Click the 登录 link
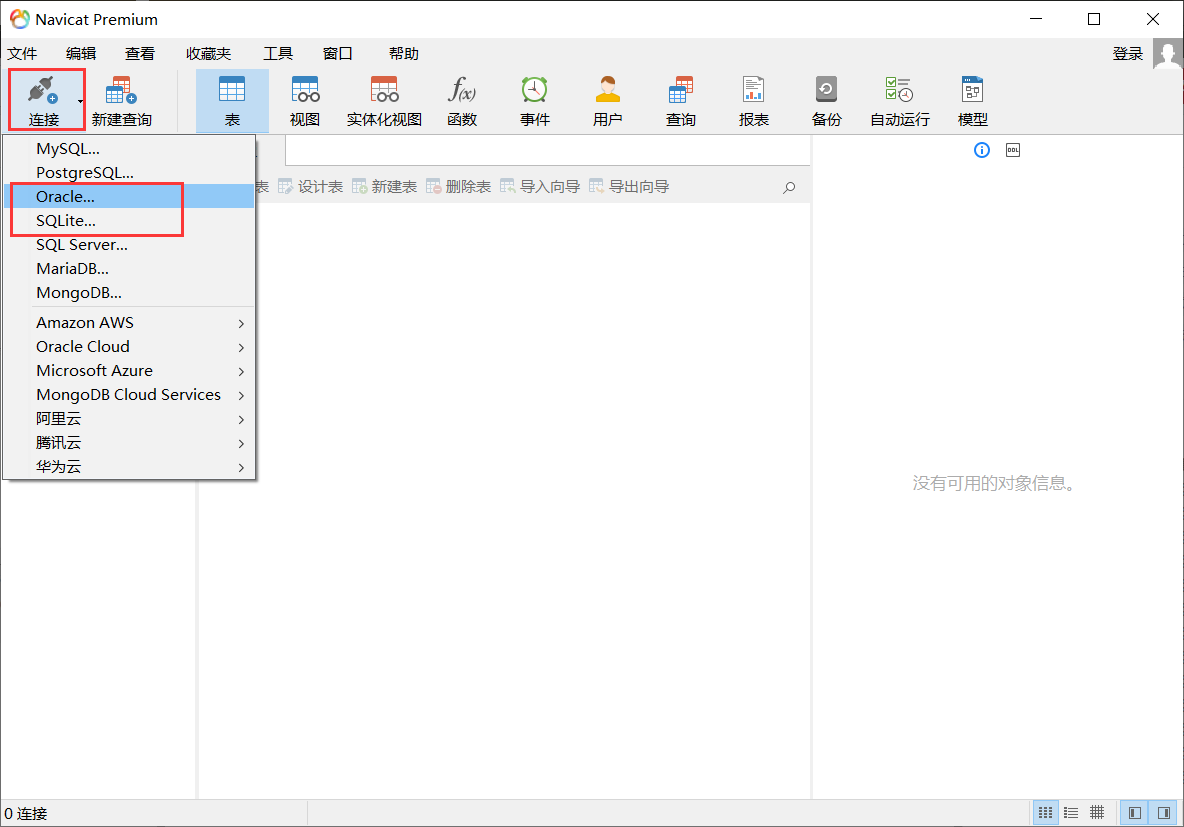This screenshot has height=827, width=1184. pyautogui.click(x=1127, y=53)
